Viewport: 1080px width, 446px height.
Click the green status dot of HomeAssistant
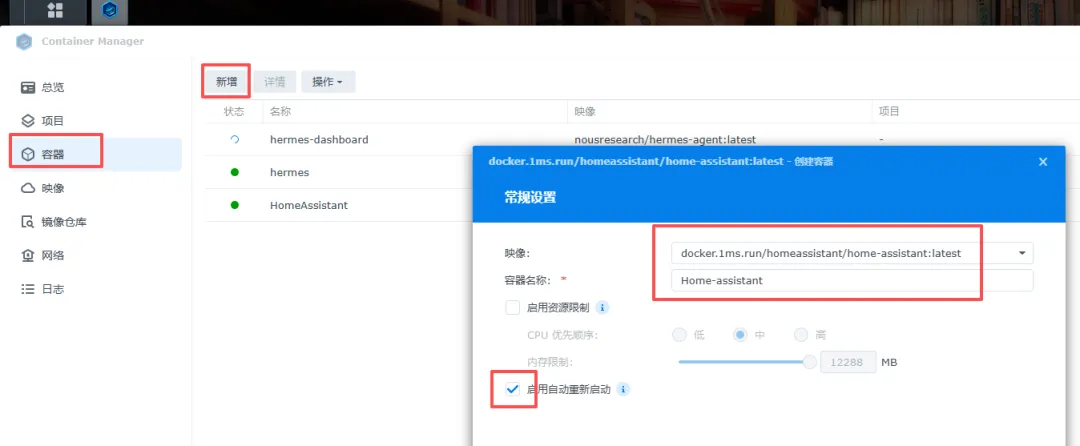point(235,205)
